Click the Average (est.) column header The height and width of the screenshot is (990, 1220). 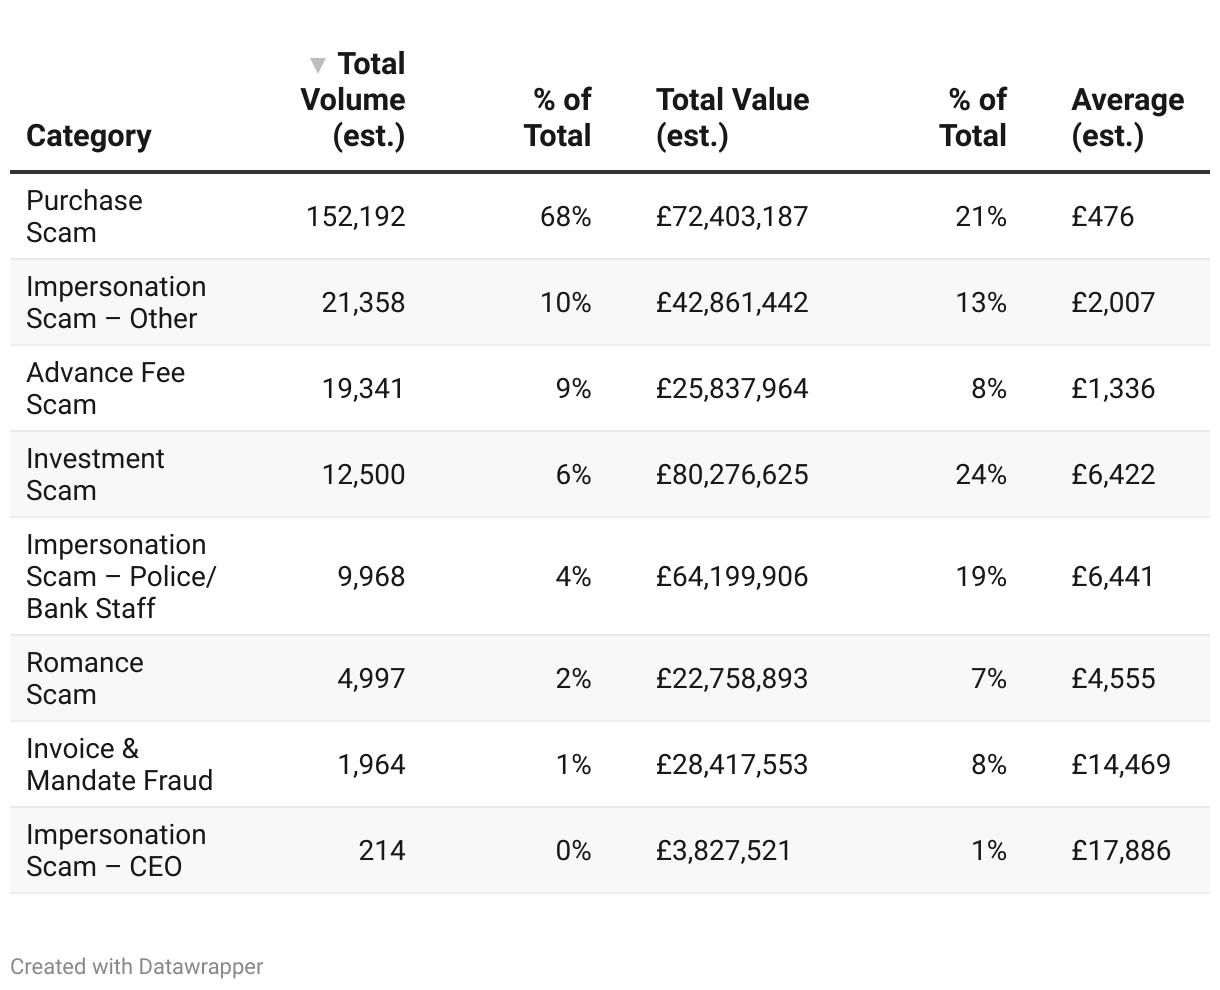point(1127,117)
